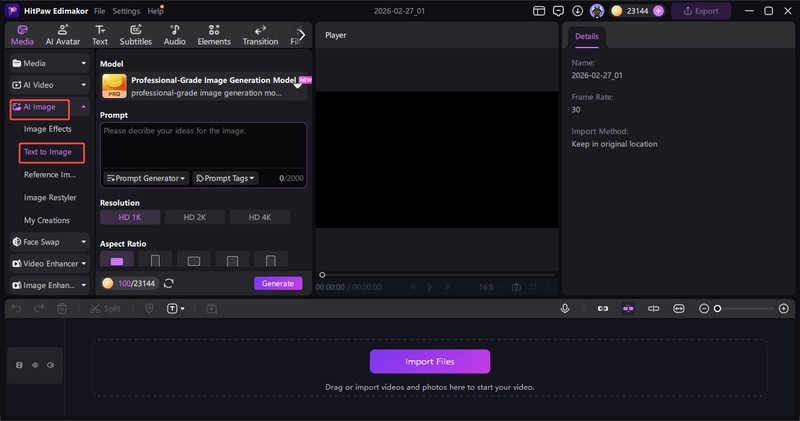This screenshot has height=421, width=800.
Task: Open the Prompt Tags dropdown
Action: click(x=225, y=178)
